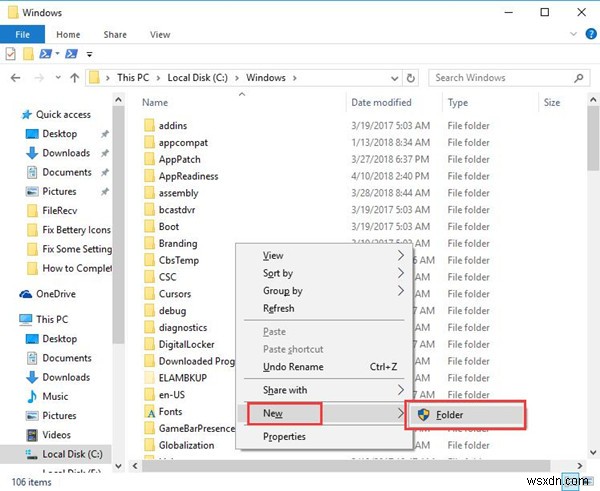Open Music under This PC
This screenshot has height=491, width=600.
pos(55,396)
